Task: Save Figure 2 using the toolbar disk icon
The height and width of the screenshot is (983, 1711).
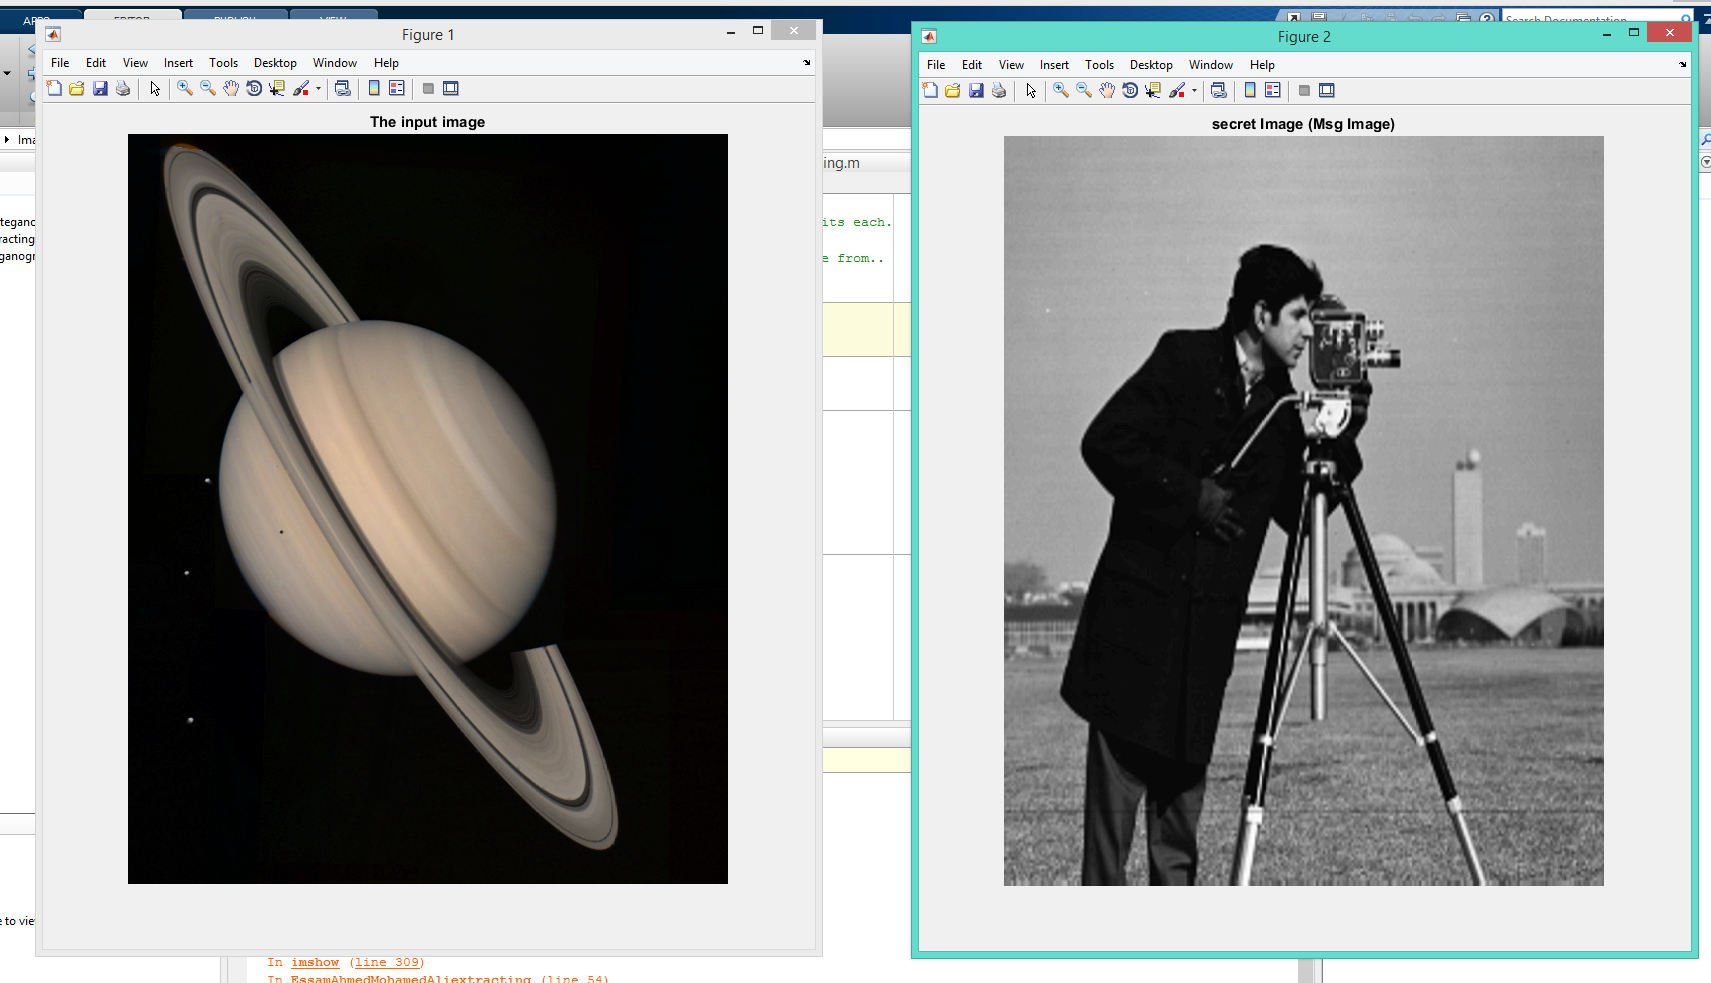Action: click(977, 90)
